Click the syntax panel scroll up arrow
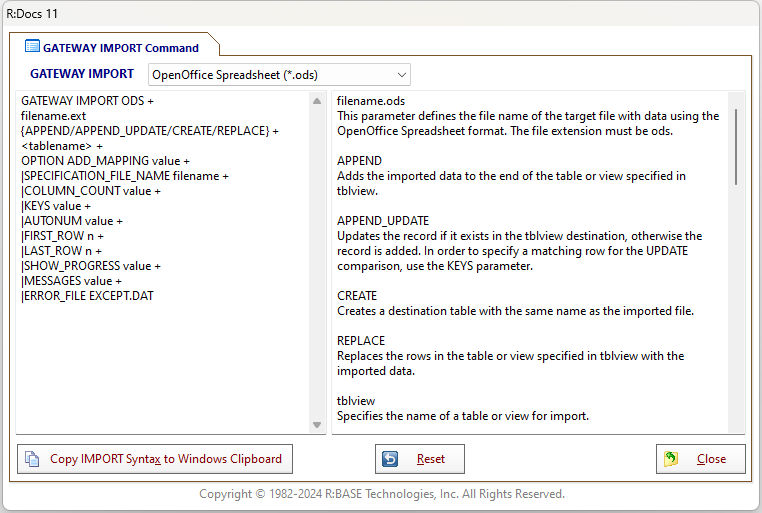The width and height of the screenshot is (762, 513). (317, 101)
